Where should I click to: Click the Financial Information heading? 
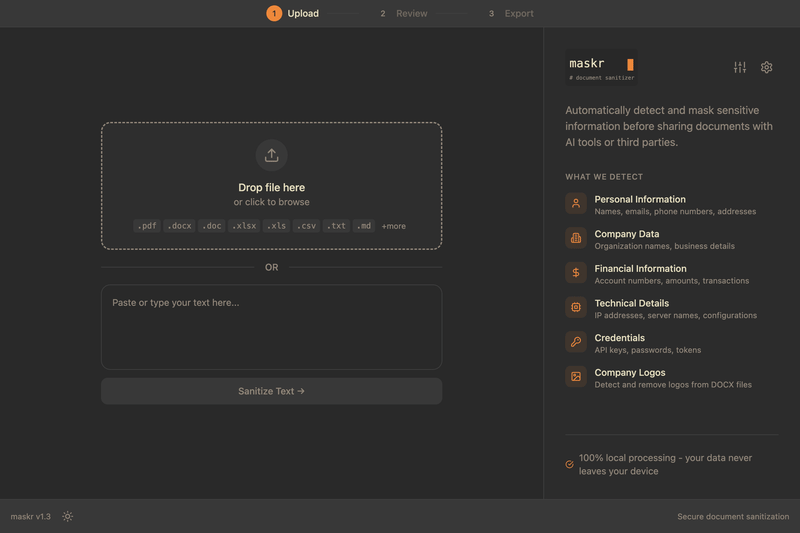point(640,269)
